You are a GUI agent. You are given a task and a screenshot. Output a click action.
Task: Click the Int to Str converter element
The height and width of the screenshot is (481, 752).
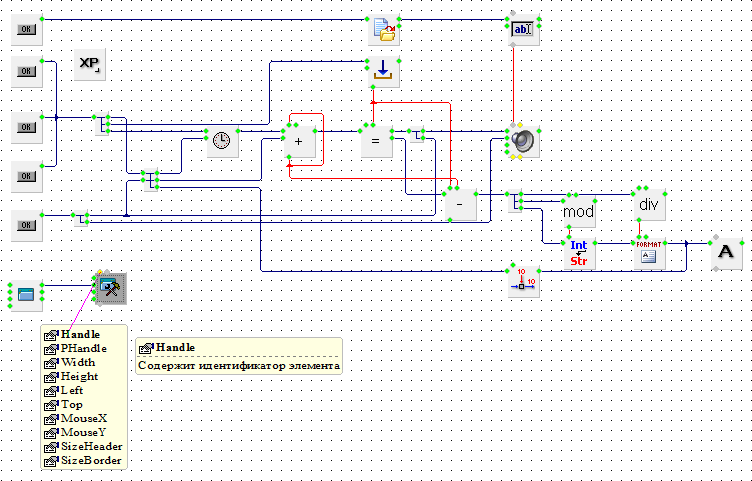[x=578, y=253]
